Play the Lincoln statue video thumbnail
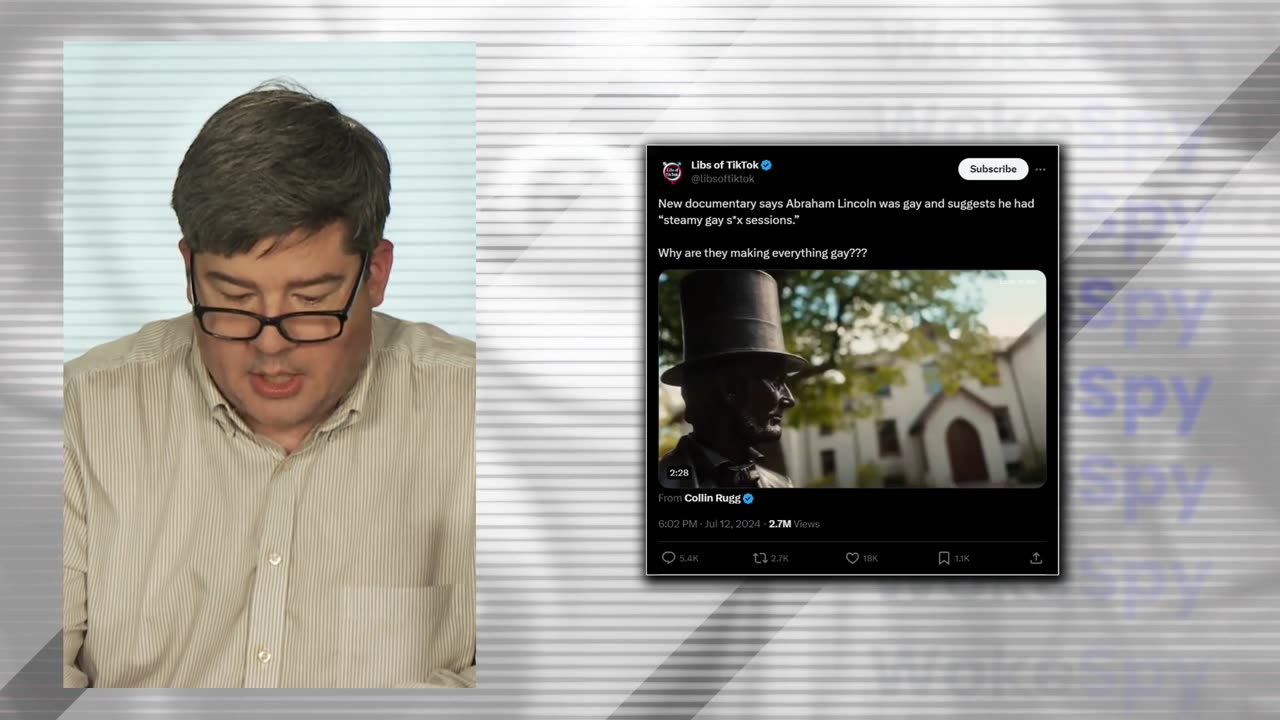The image size is (1280, 720). (x=852, y=379)
